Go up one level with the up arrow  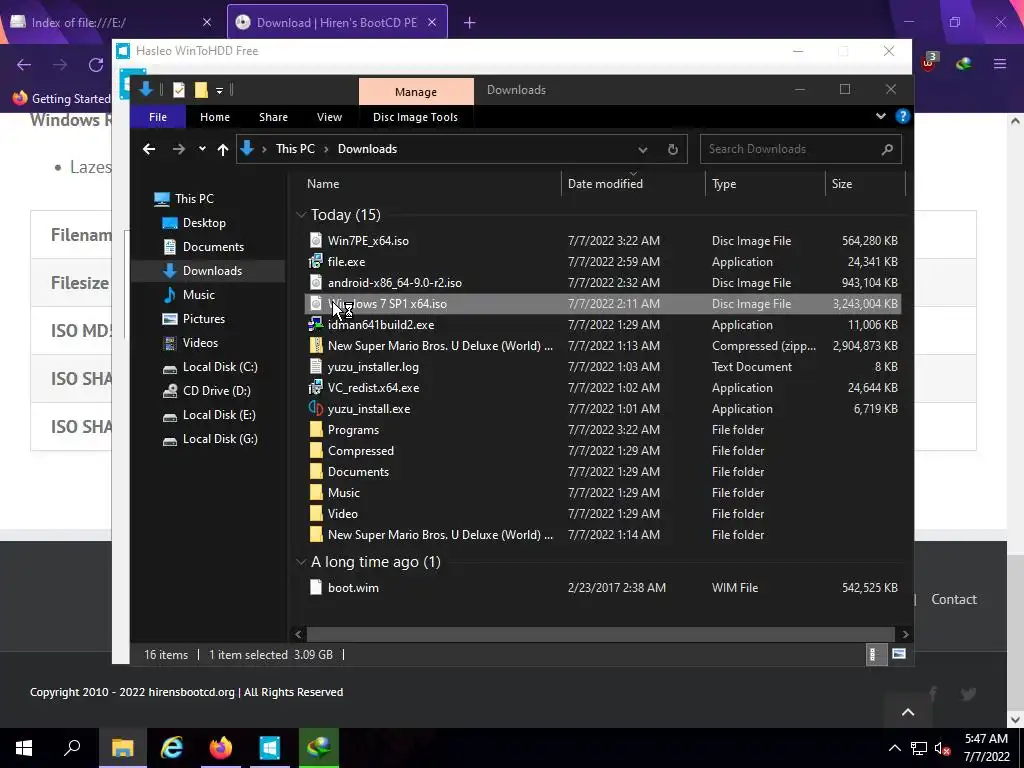tap(223, 150)
